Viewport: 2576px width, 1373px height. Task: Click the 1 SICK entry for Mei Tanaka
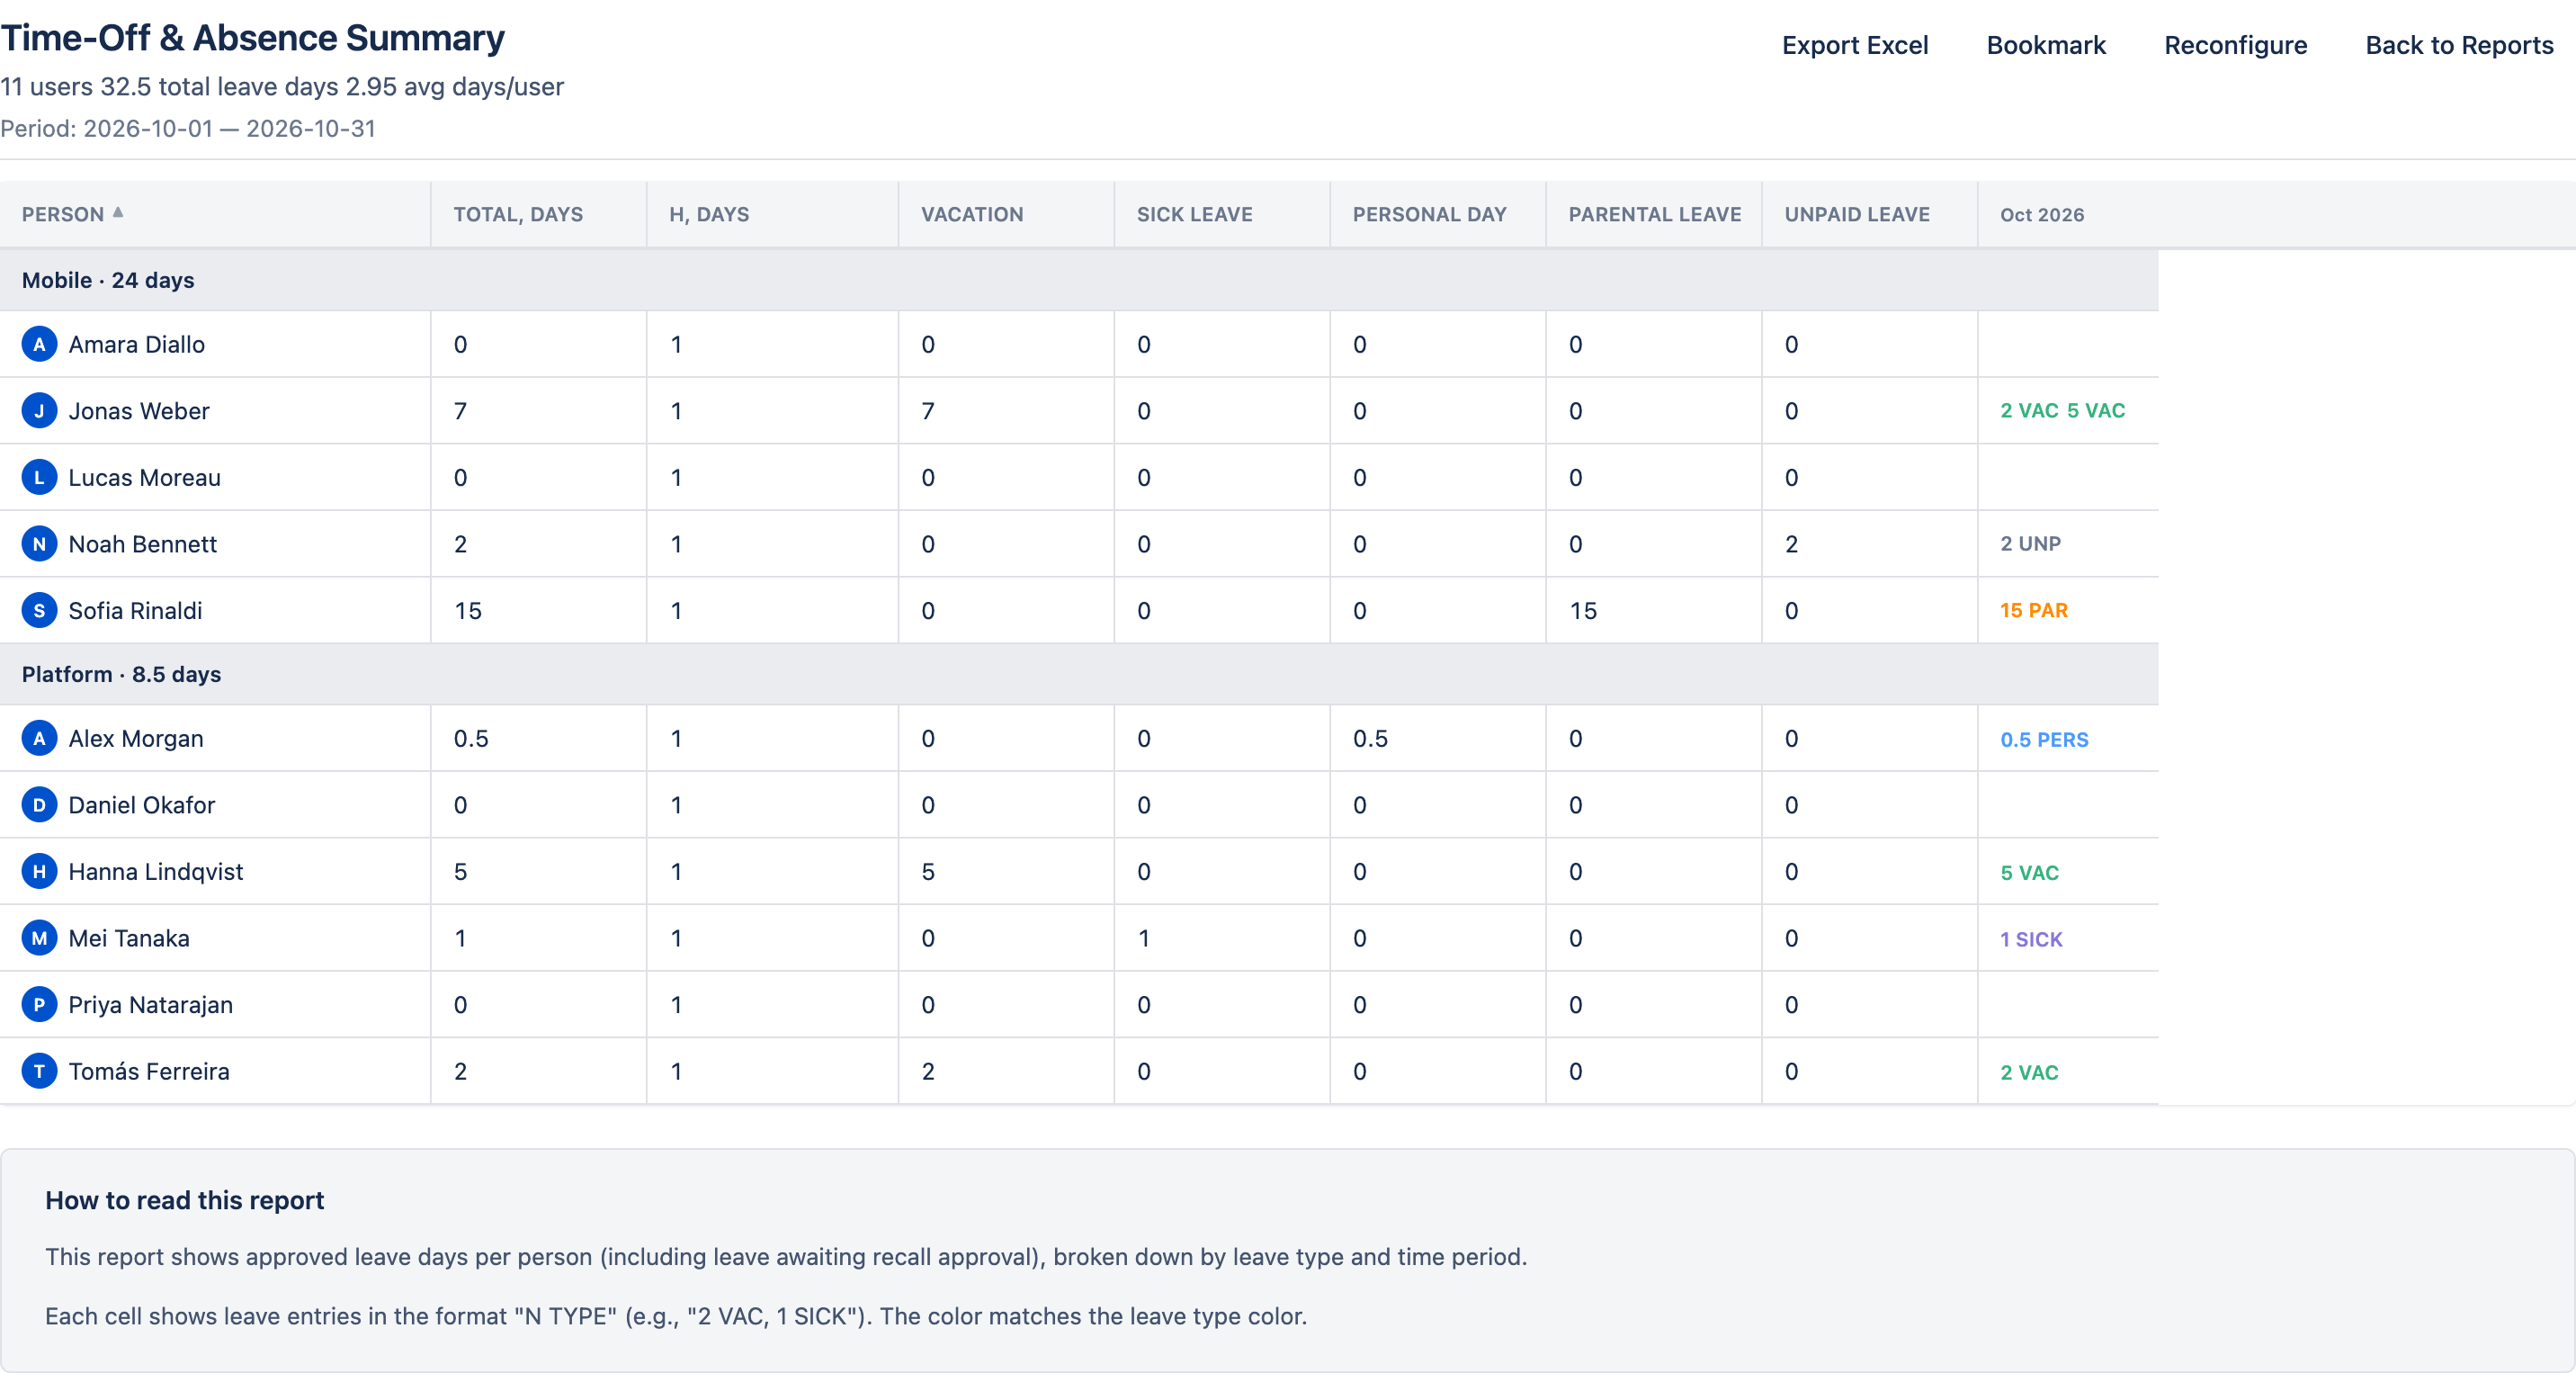coord(2031,939)
